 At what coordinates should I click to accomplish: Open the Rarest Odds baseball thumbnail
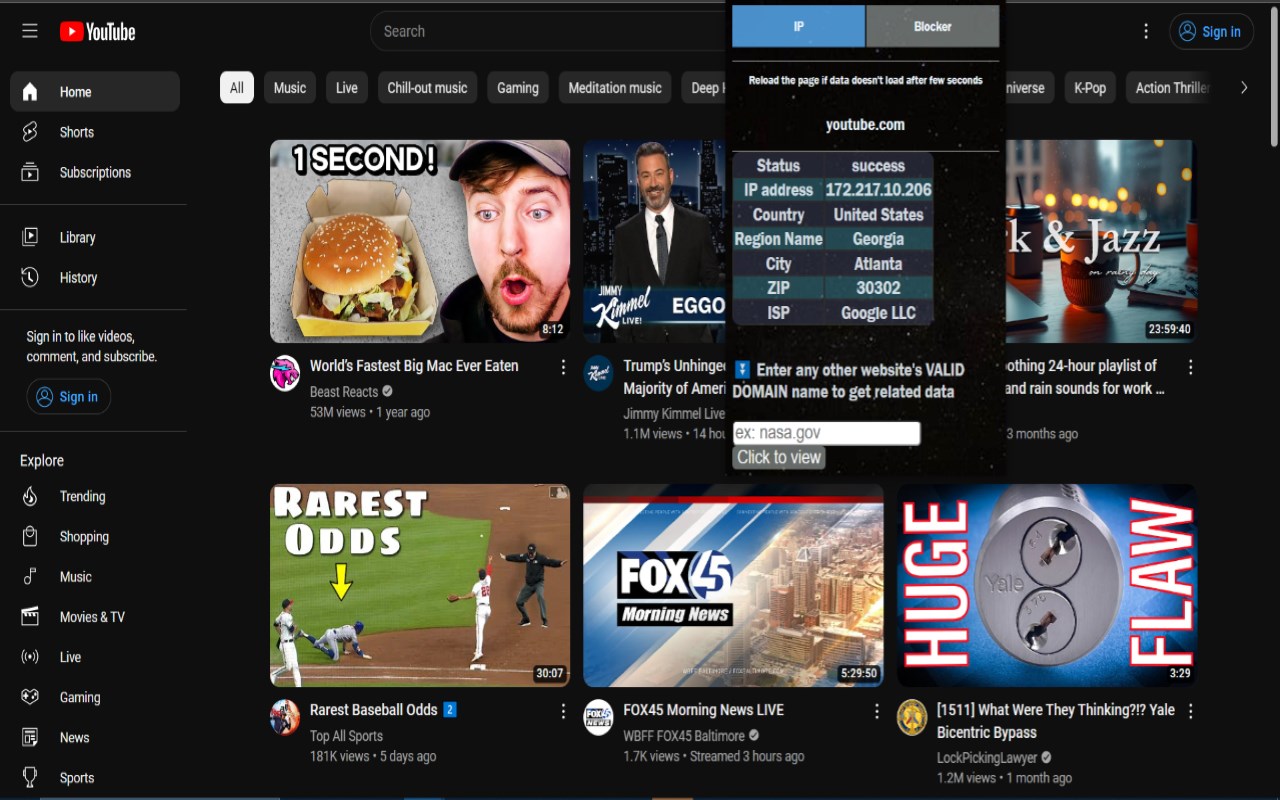pyautogui.click(x=420, y=586)
